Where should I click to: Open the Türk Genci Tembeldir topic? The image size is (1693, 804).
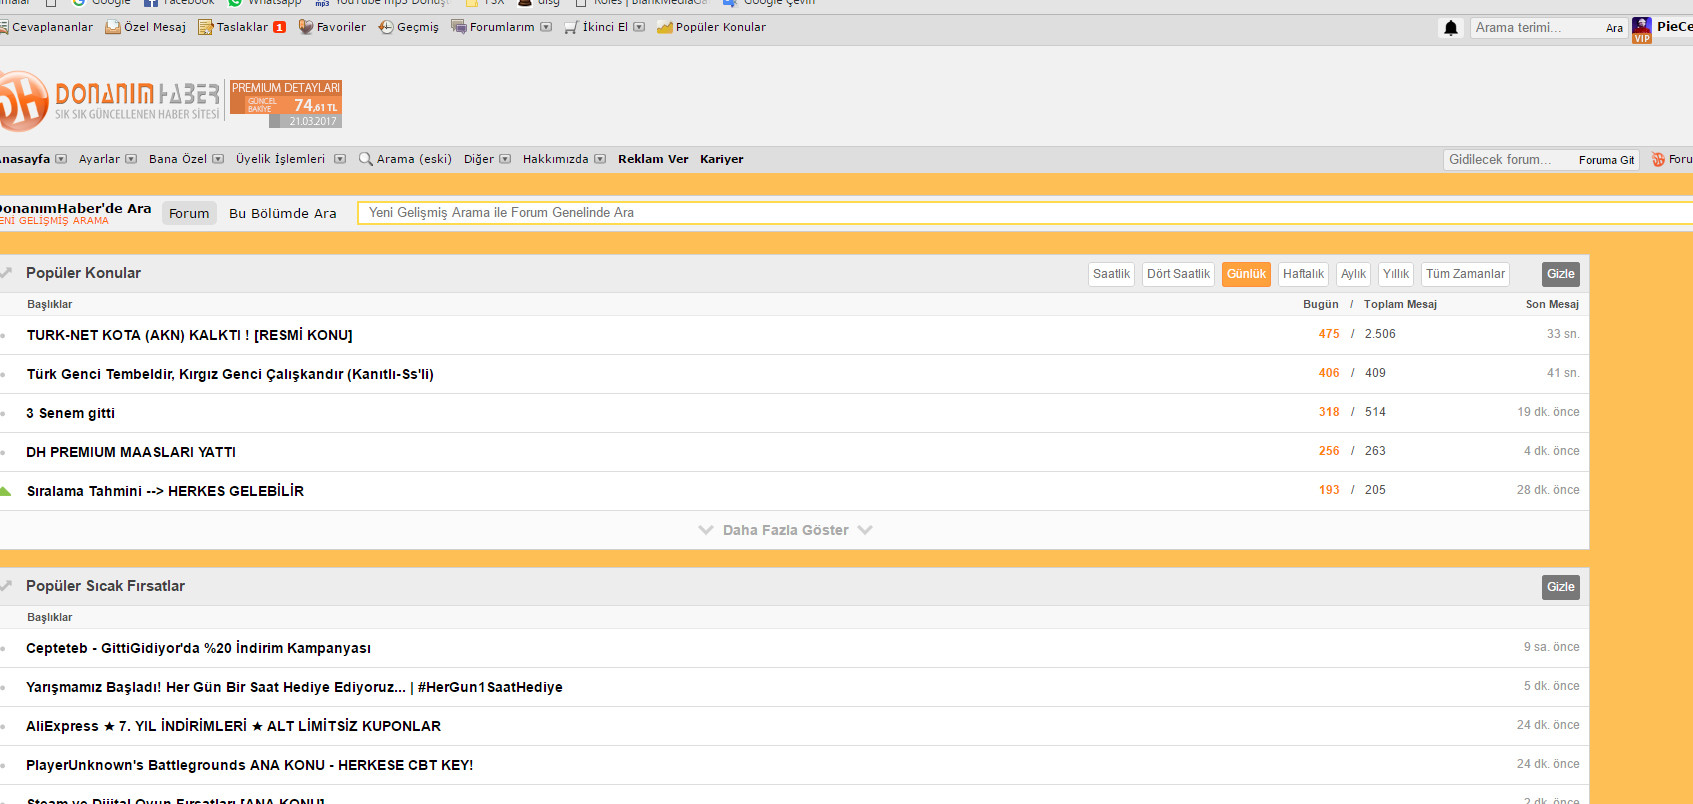(230, 374)
